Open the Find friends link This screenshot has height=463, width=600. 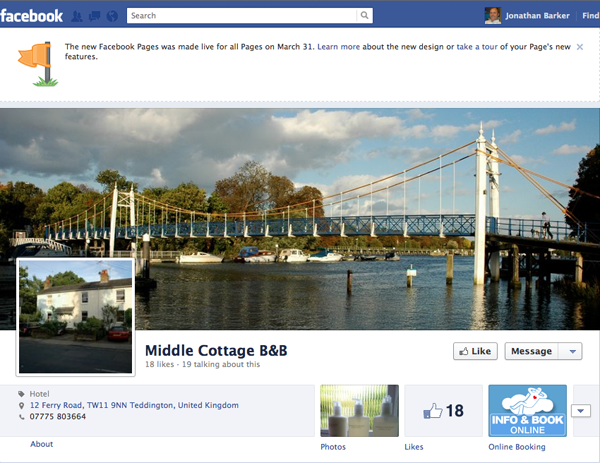[x=591, y=16]
